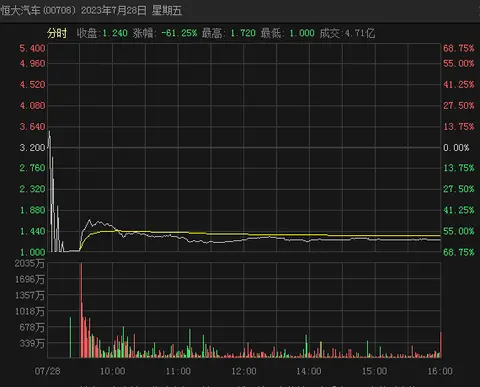Click the 涨幅 -61.25% change value
Screen dimensions: 480x387
[x=179, y=33]
